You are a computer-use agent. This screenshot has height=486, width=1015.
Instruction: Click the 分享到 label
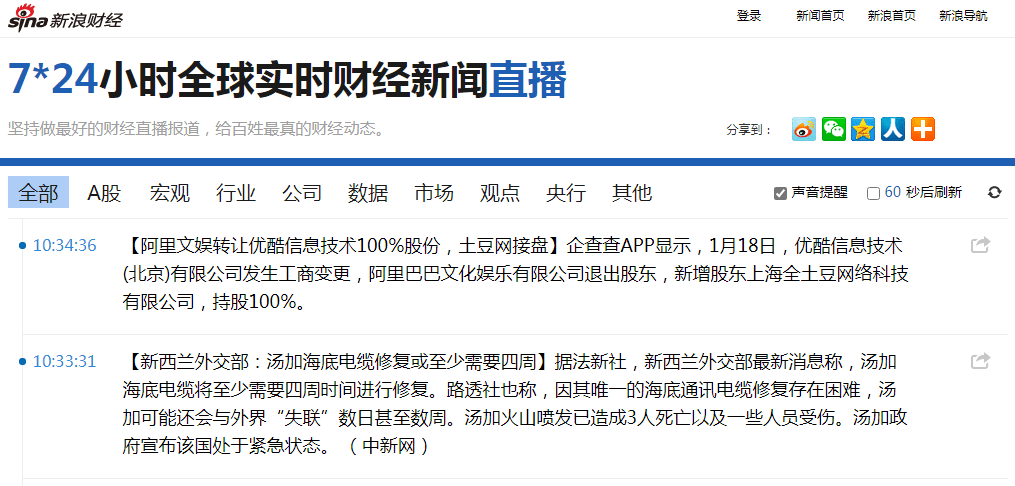749,130
